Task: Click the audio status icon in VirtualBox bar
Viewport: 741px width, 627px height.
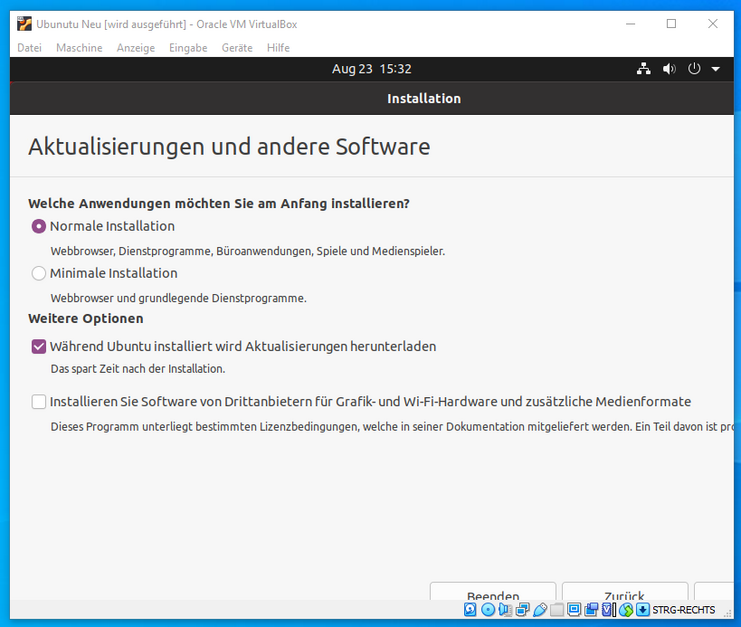Action: (505, 610)
